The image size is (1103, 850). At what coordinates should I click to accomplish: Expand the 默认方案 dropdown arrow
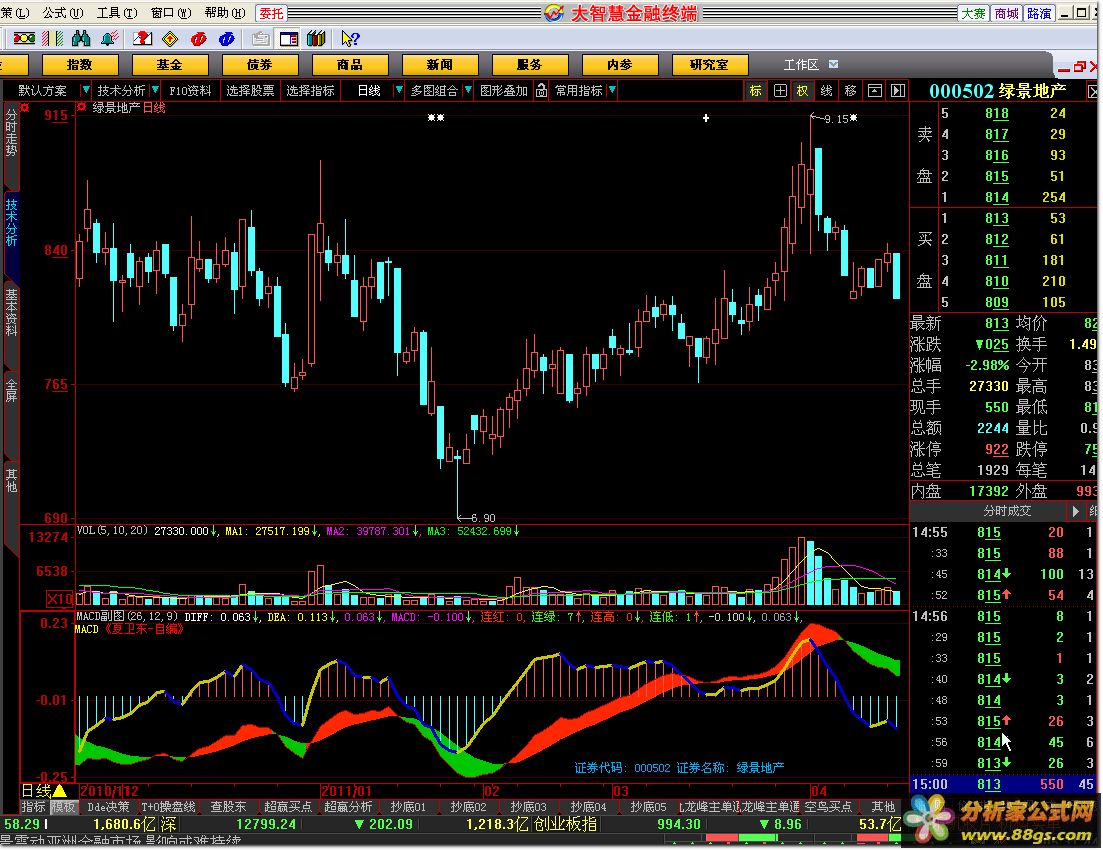coord(86,90)
